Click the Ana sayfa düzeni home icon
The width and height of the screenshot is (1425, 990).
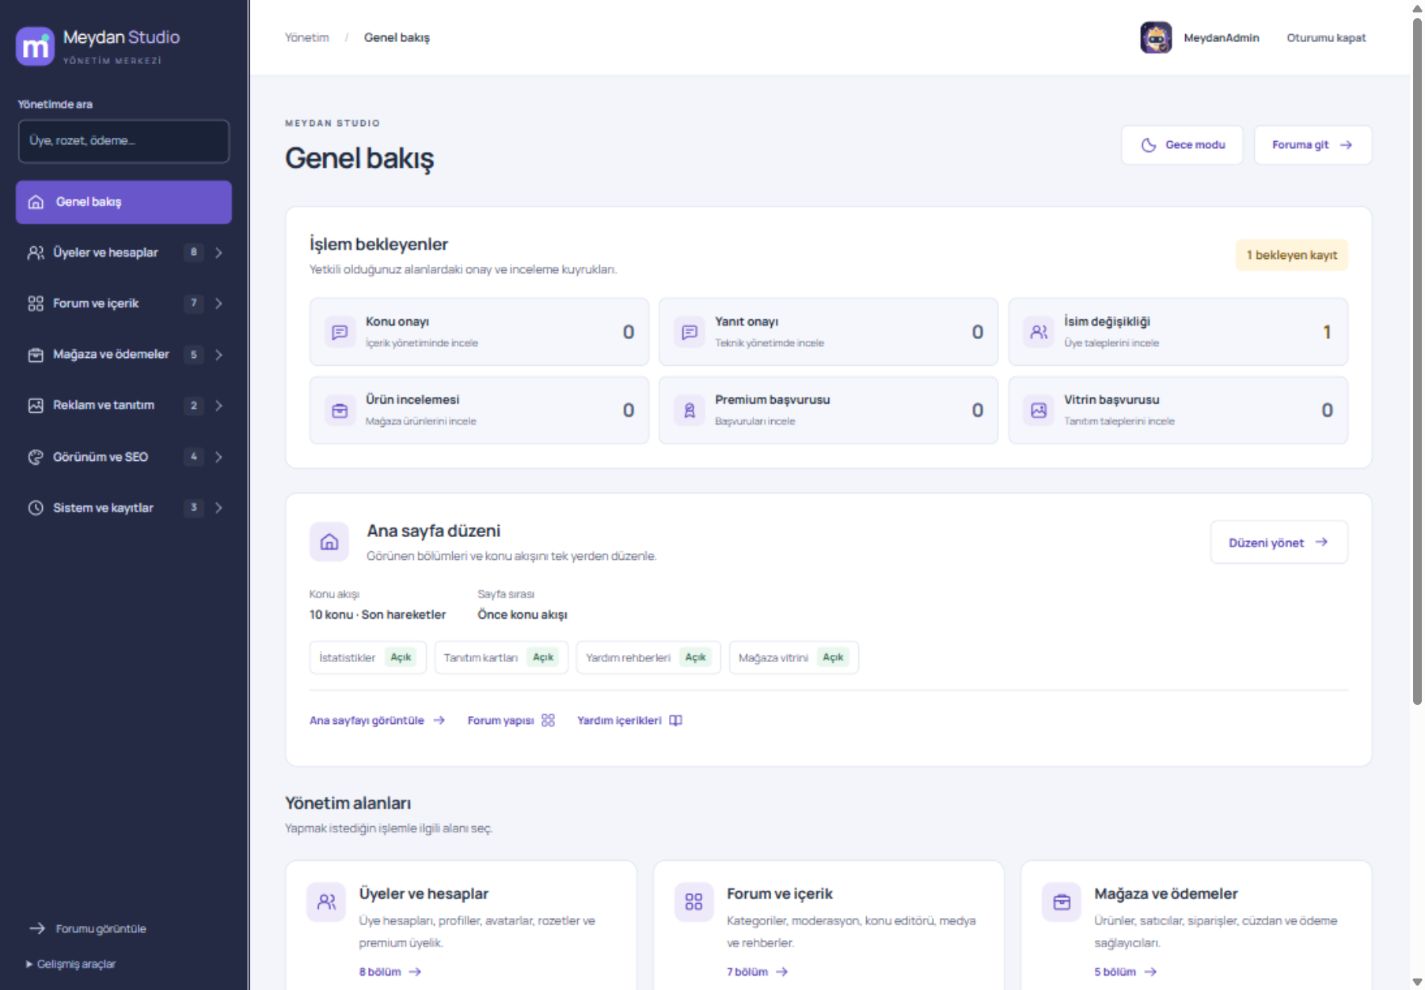point(329,542)
